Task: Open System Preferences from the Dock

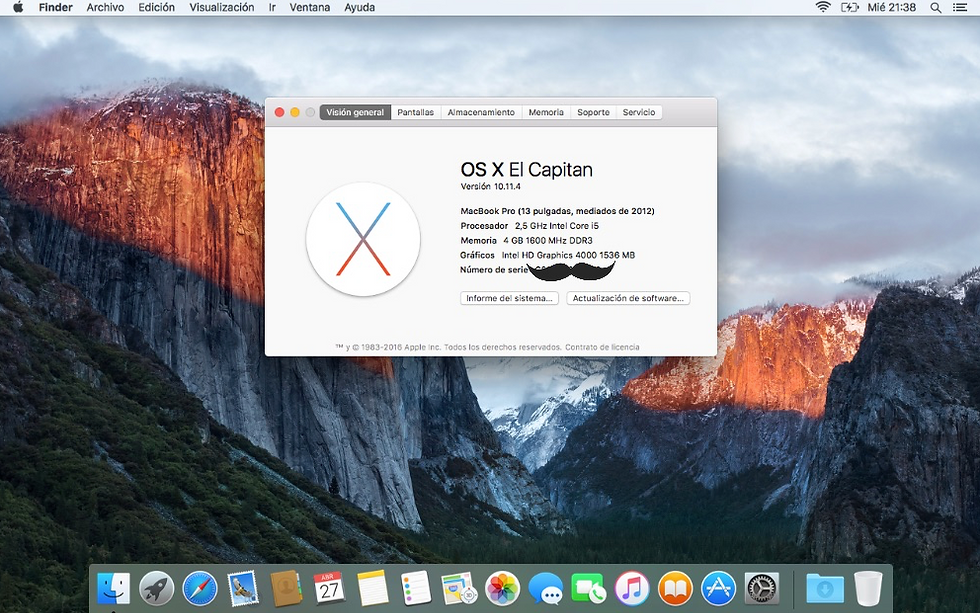Action: pyautogui.click(x=760, y=588)
